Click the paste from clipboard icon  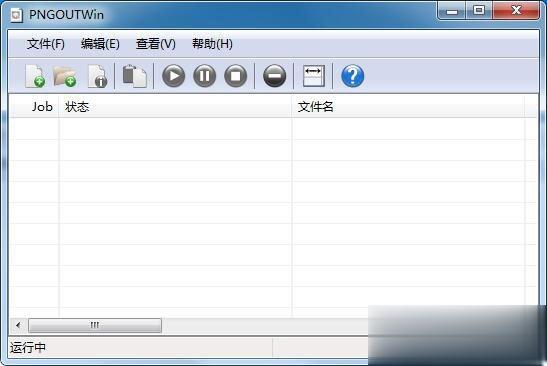(x=134, y=76)
